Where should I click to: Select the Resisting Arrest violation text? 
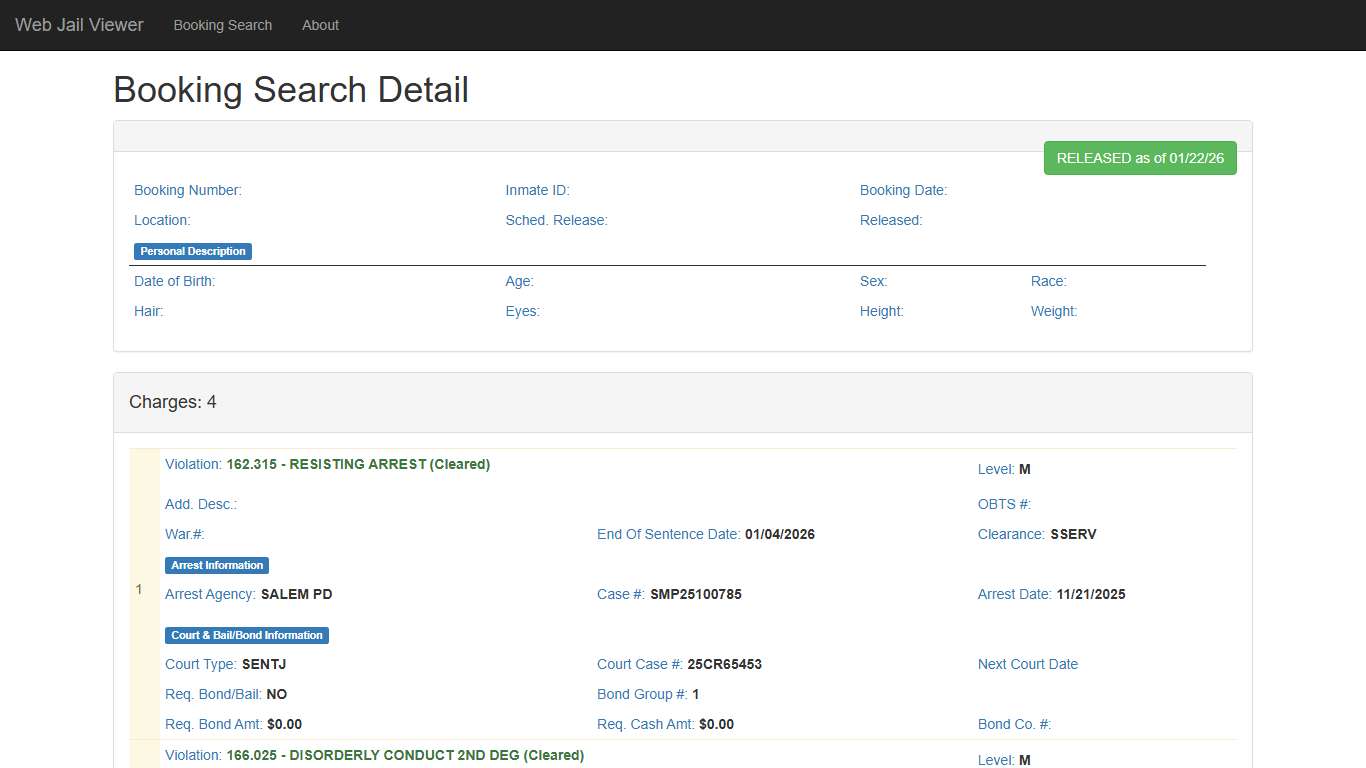click(x=357, y=464)
